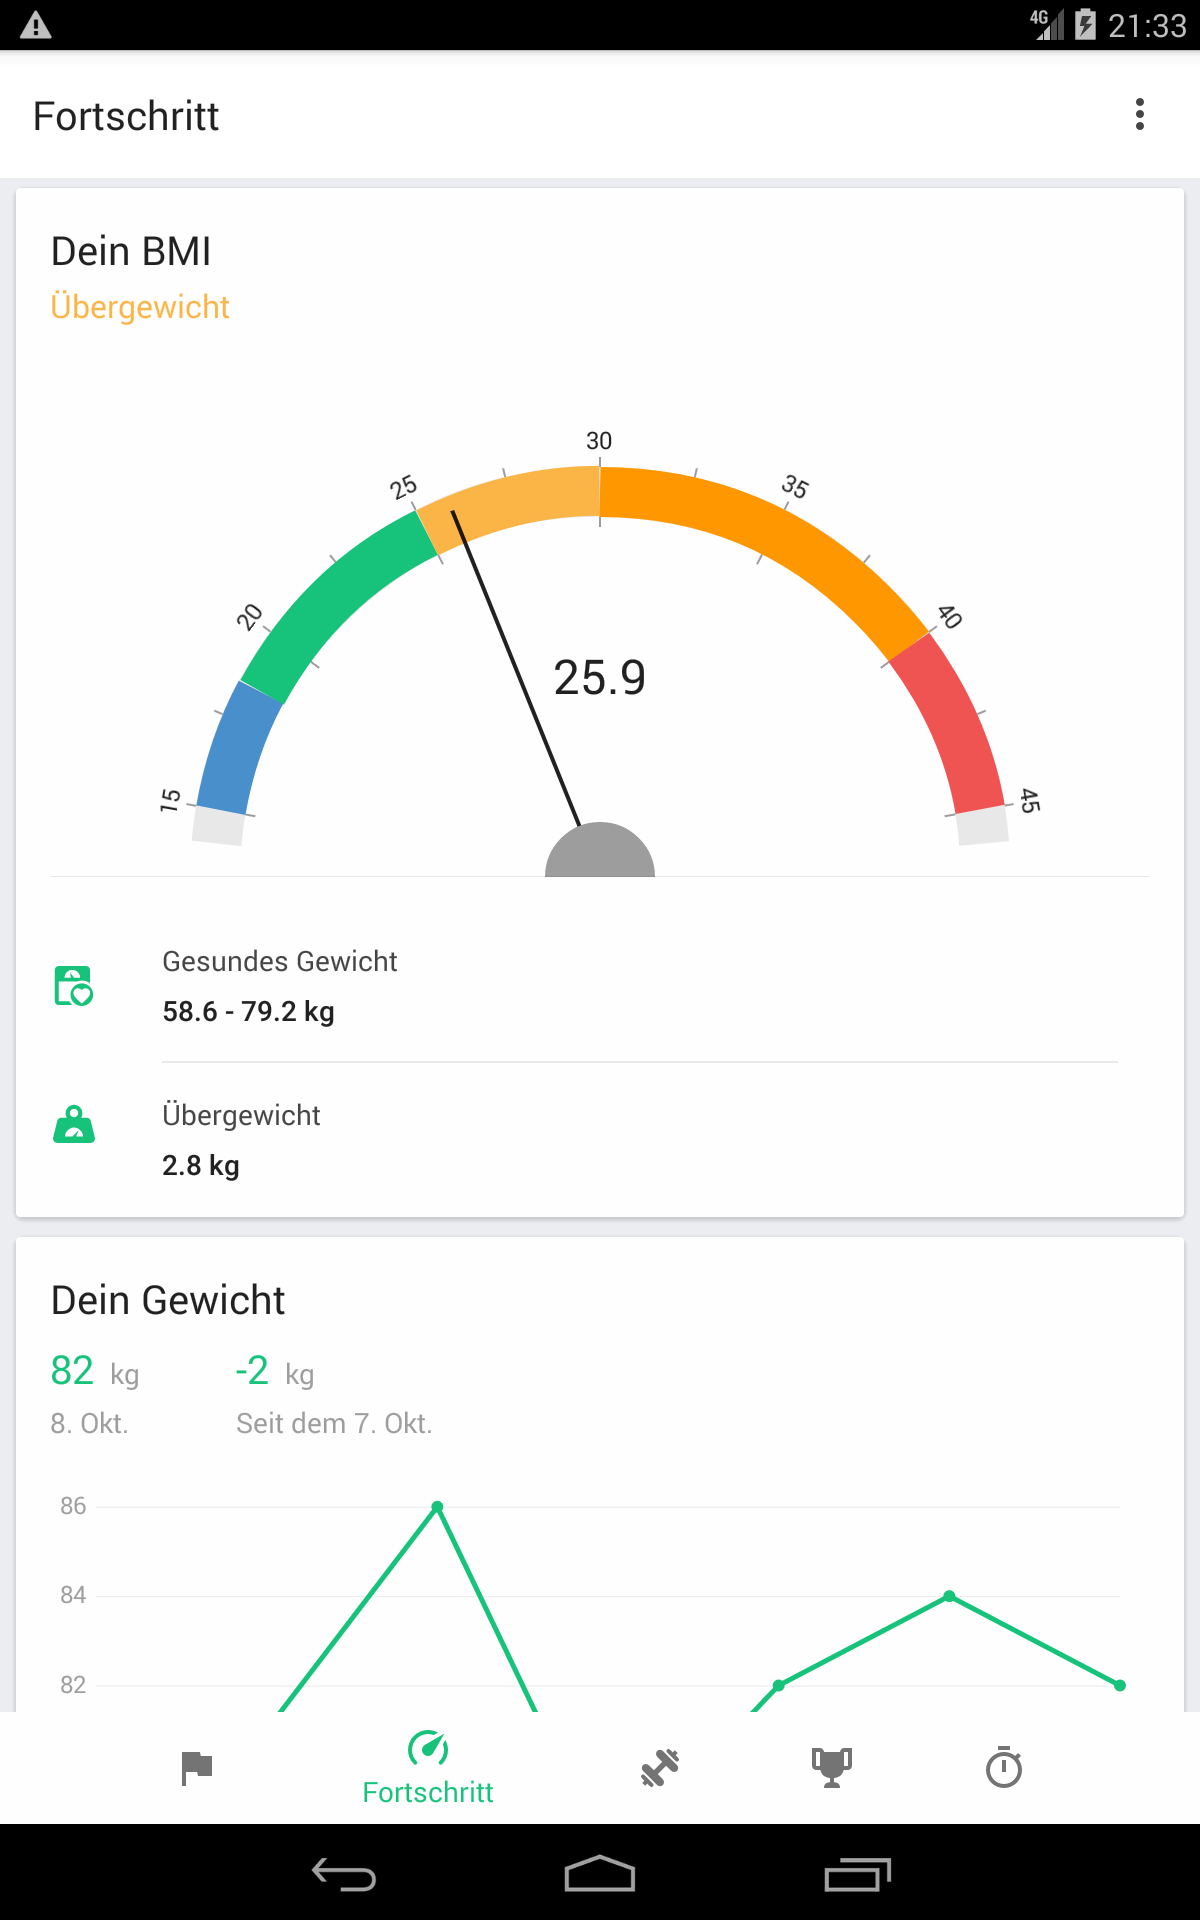Click the current weight '82' value

[72, 1370]
